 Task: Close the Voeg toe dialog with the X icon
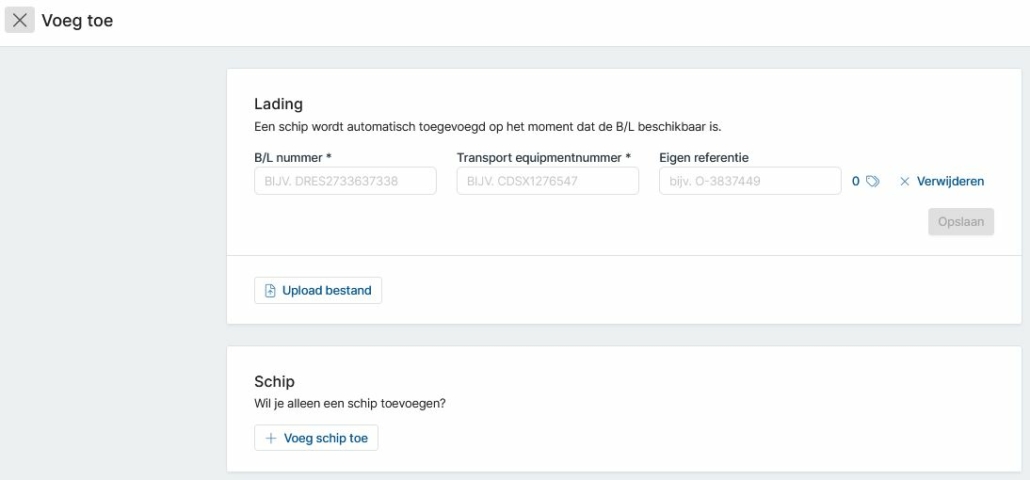[x=20, y=20]
